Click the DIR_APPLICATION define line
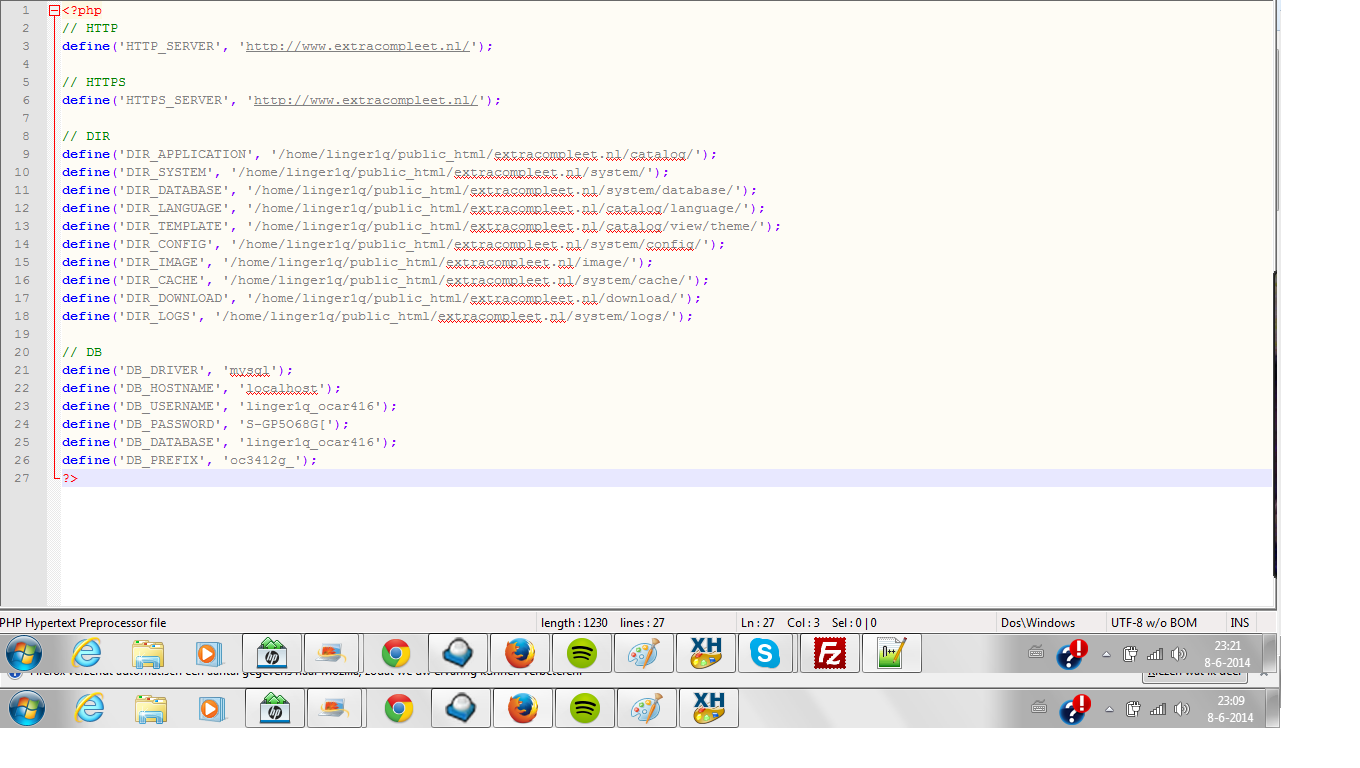 point(390,154)
